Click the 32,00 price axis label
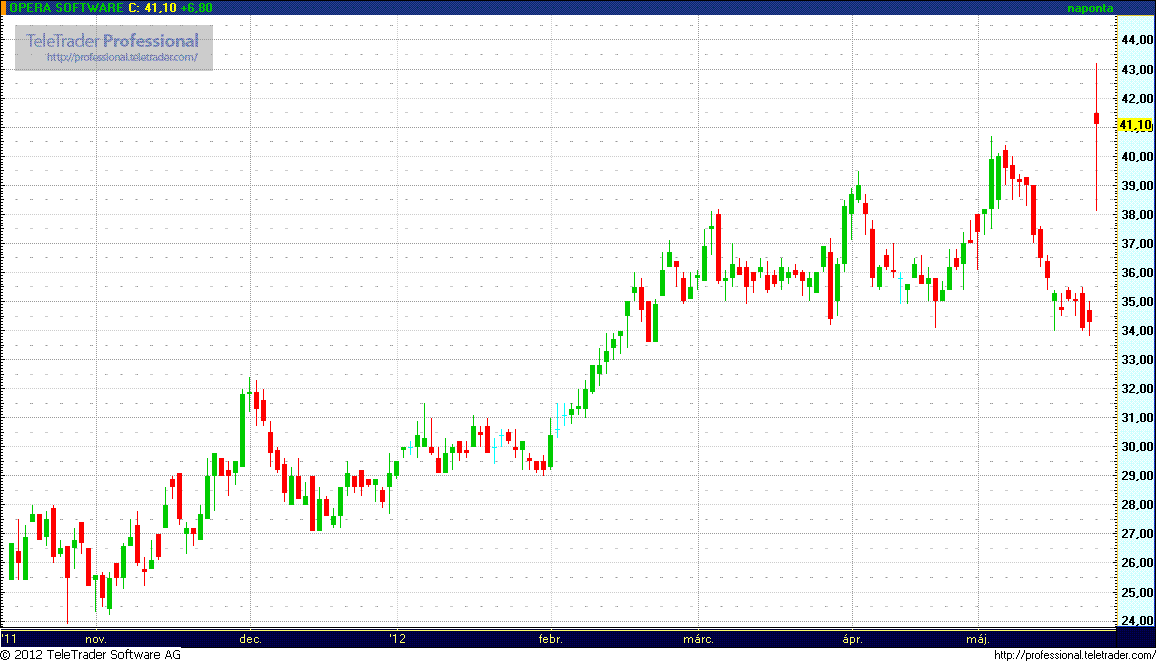This screenshot has width=1156, height=664. coord(1137,388)
